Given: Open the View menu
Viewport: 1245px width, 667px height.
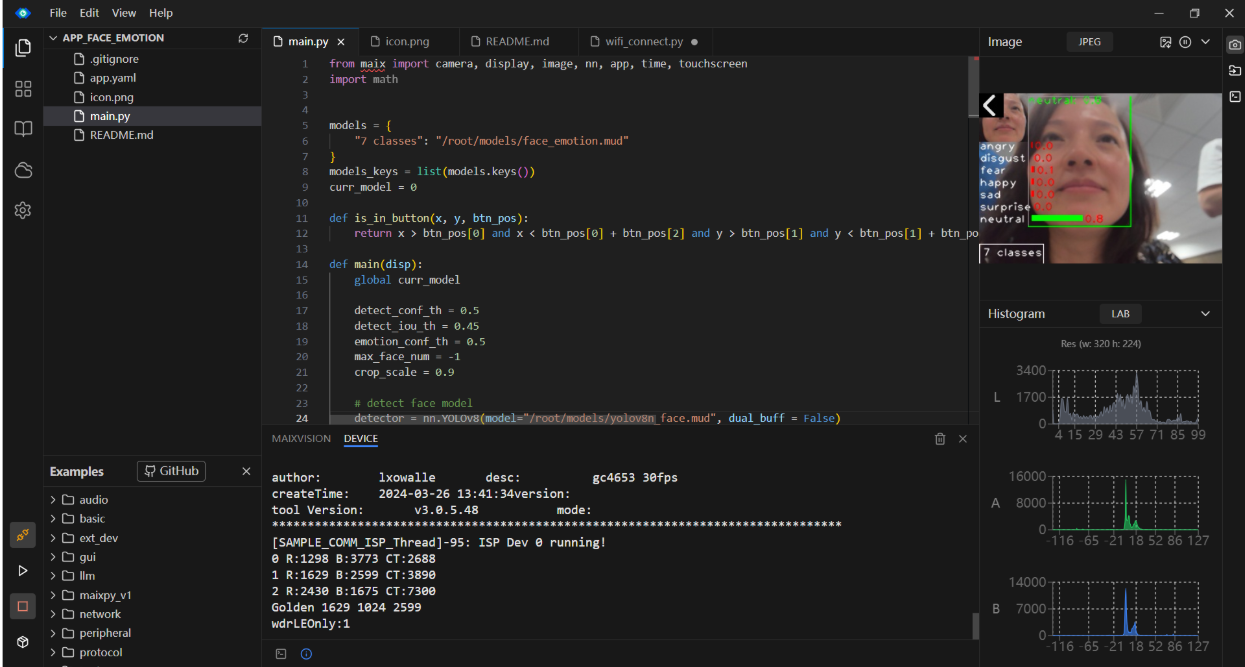Looking at the screenshot, I should point(124,13).
